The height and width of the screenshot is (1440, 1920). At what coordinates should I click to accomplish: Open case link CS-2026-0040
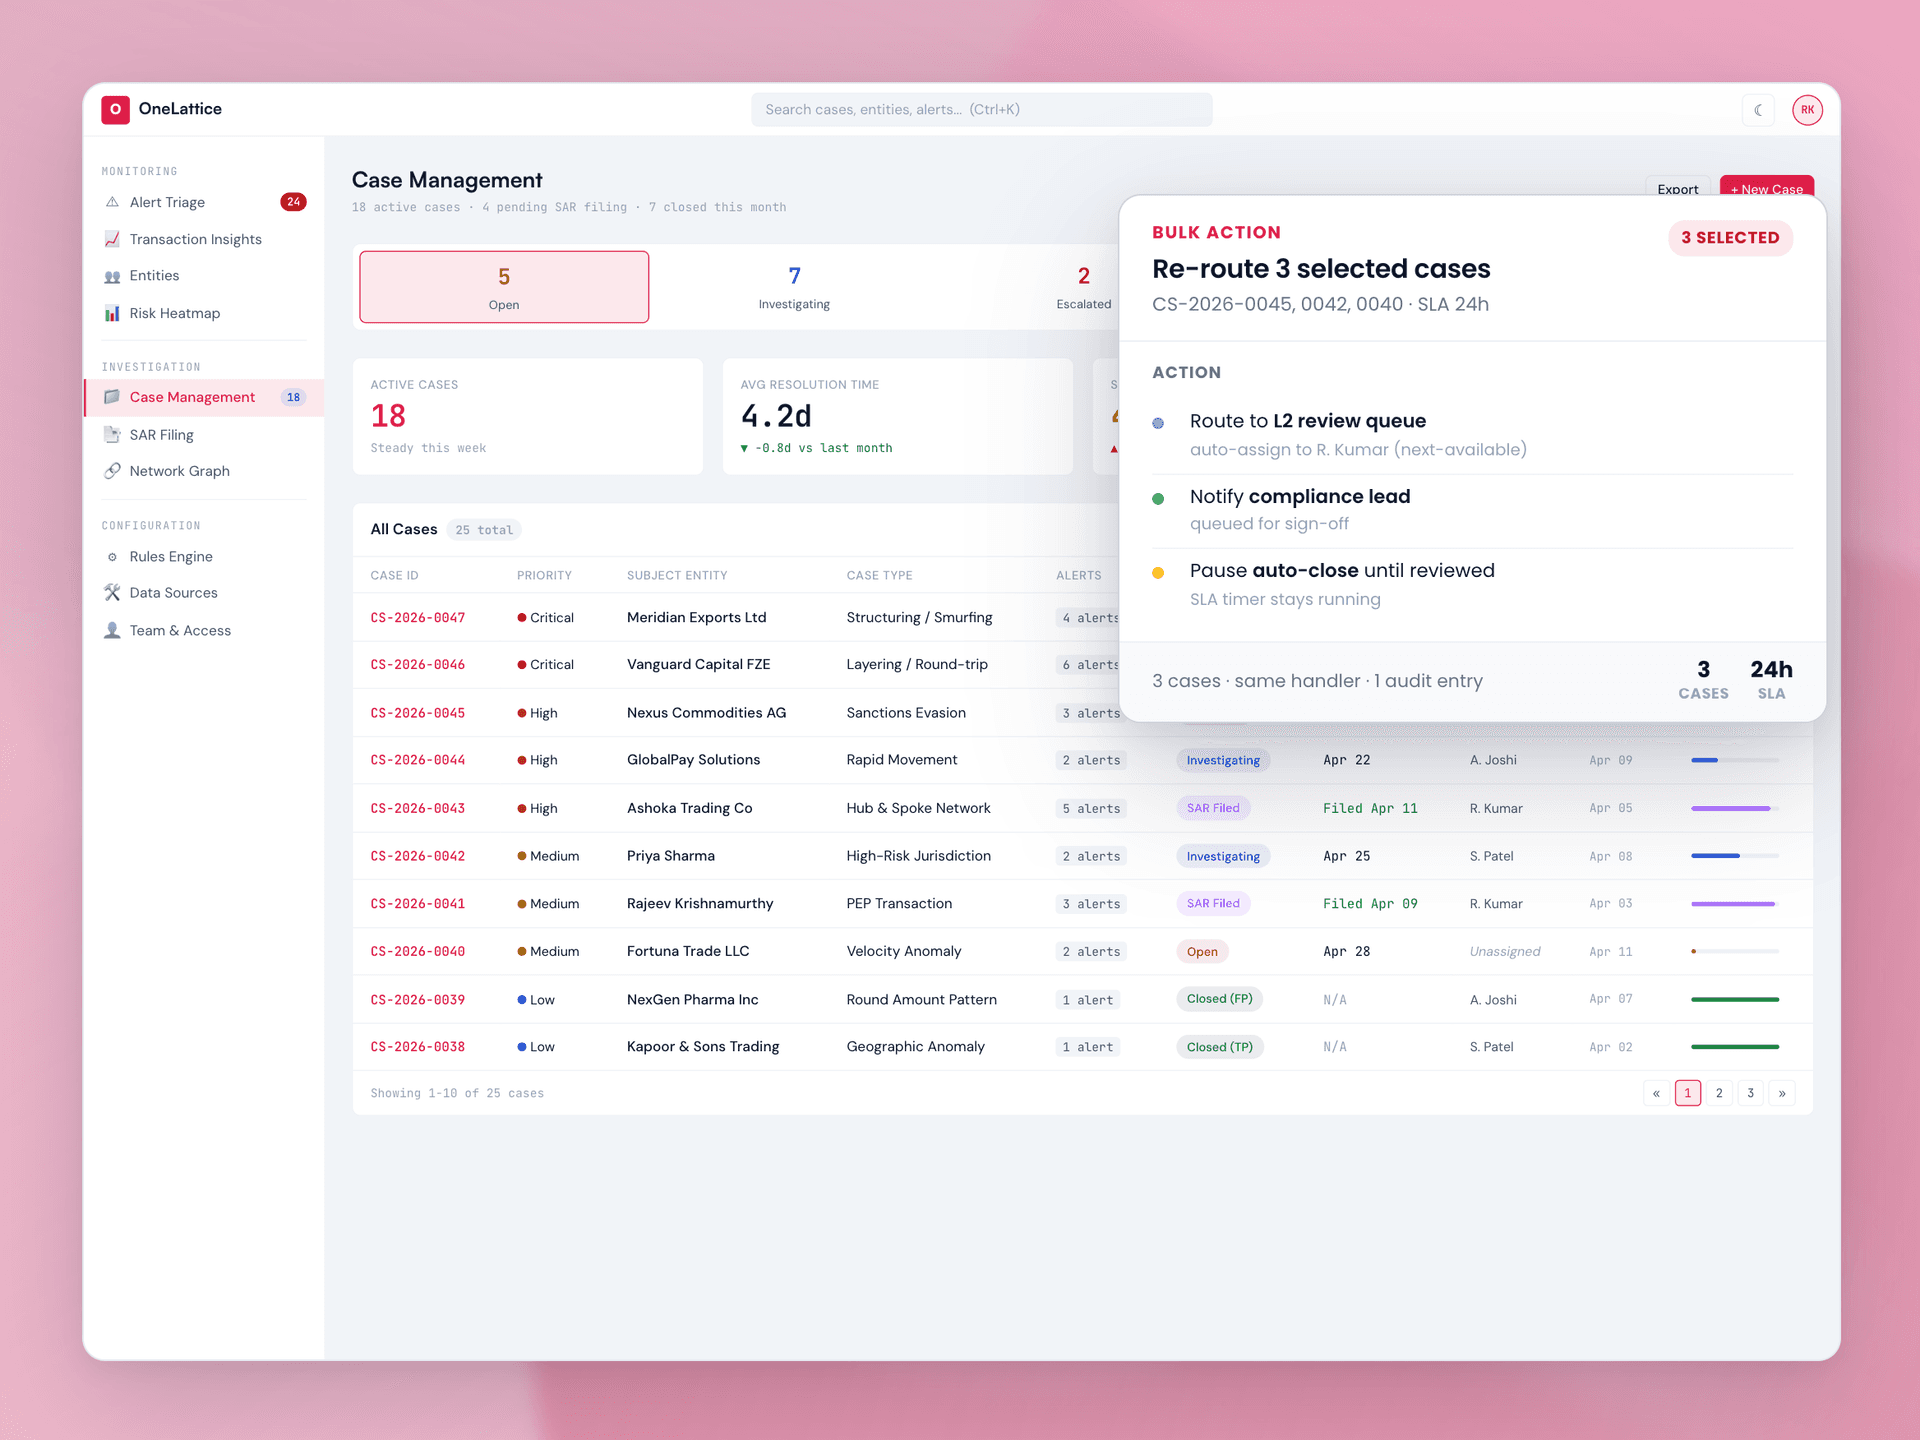pyautogui.click(x=418, y=951)
